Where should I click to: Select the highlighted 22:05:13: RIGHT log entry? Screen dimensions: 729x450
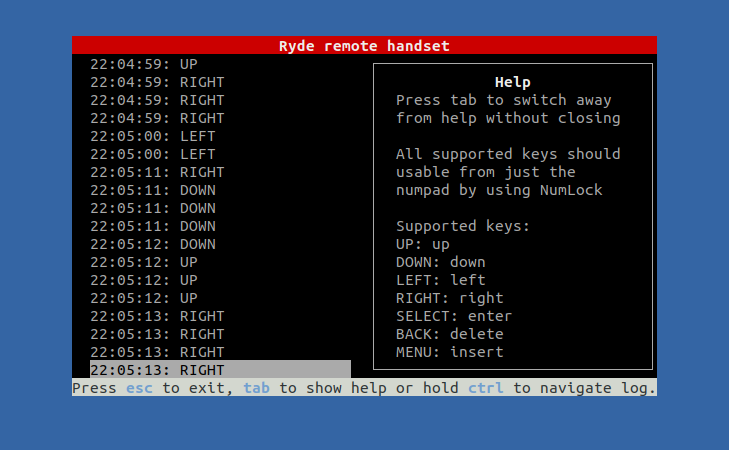[x=220, y=370]
